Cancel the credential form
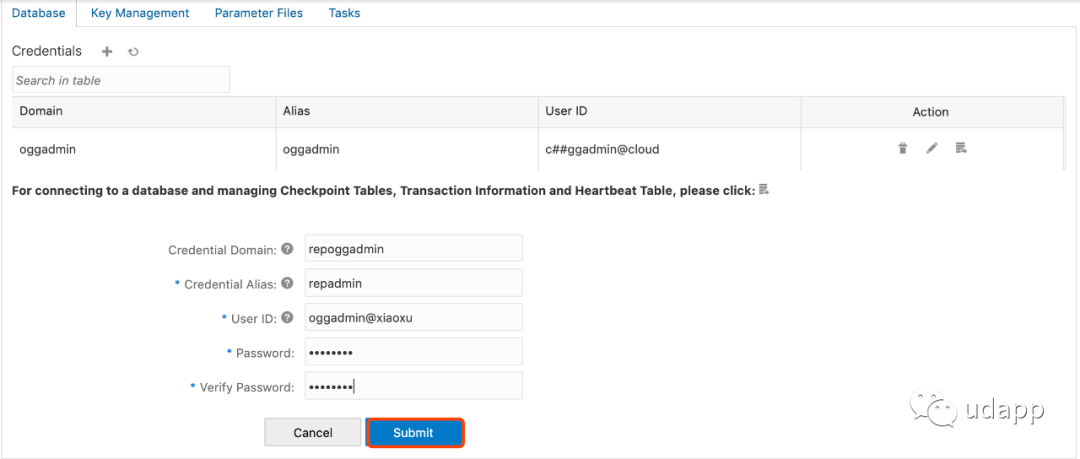Screen dimensions: 1080x459 313,433
